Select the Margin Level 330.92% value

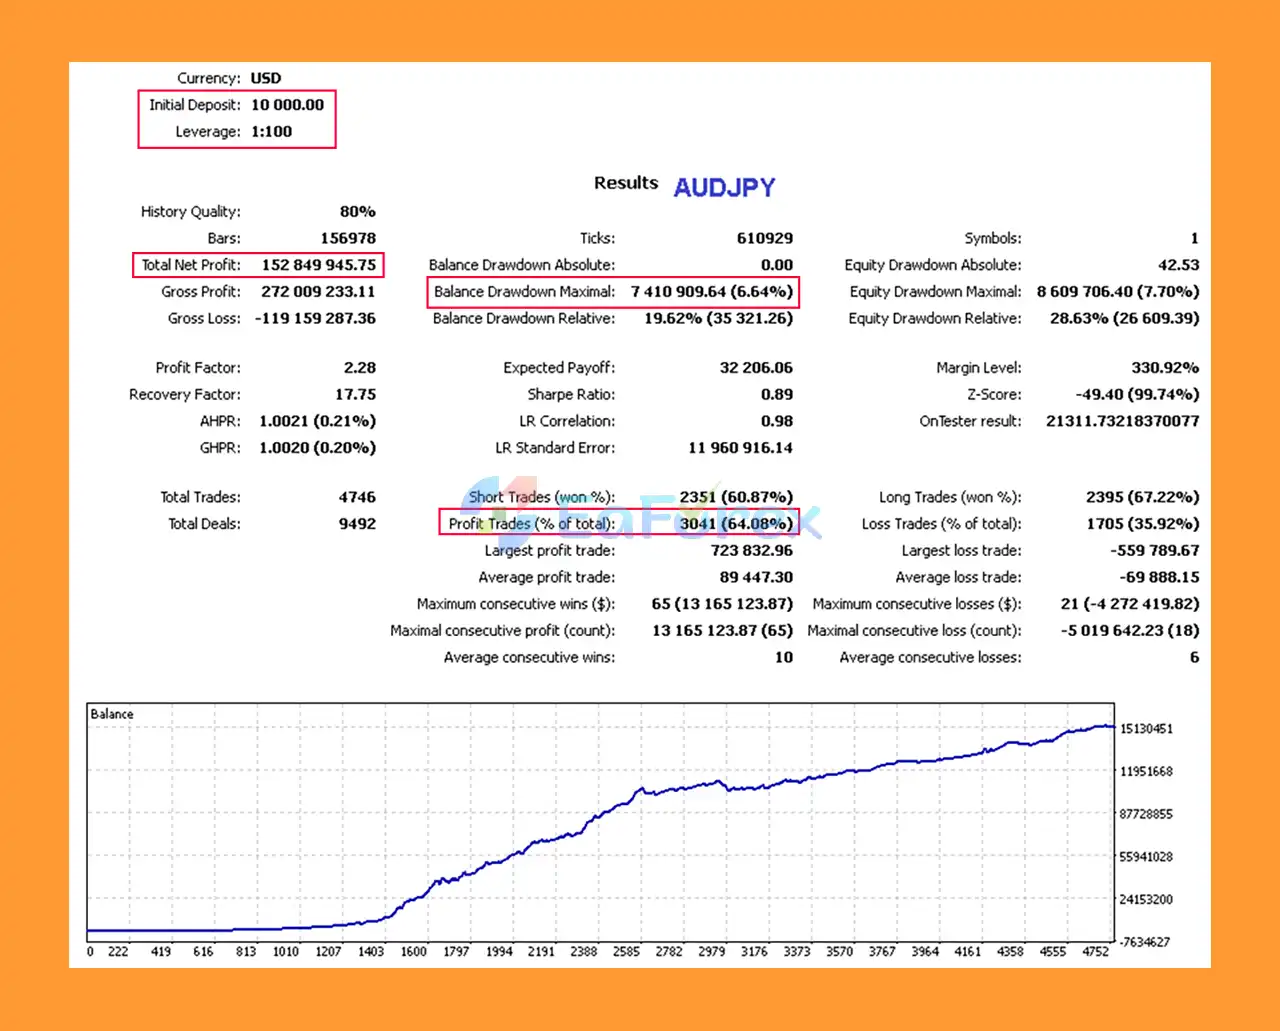click(x=1164, y=368)
